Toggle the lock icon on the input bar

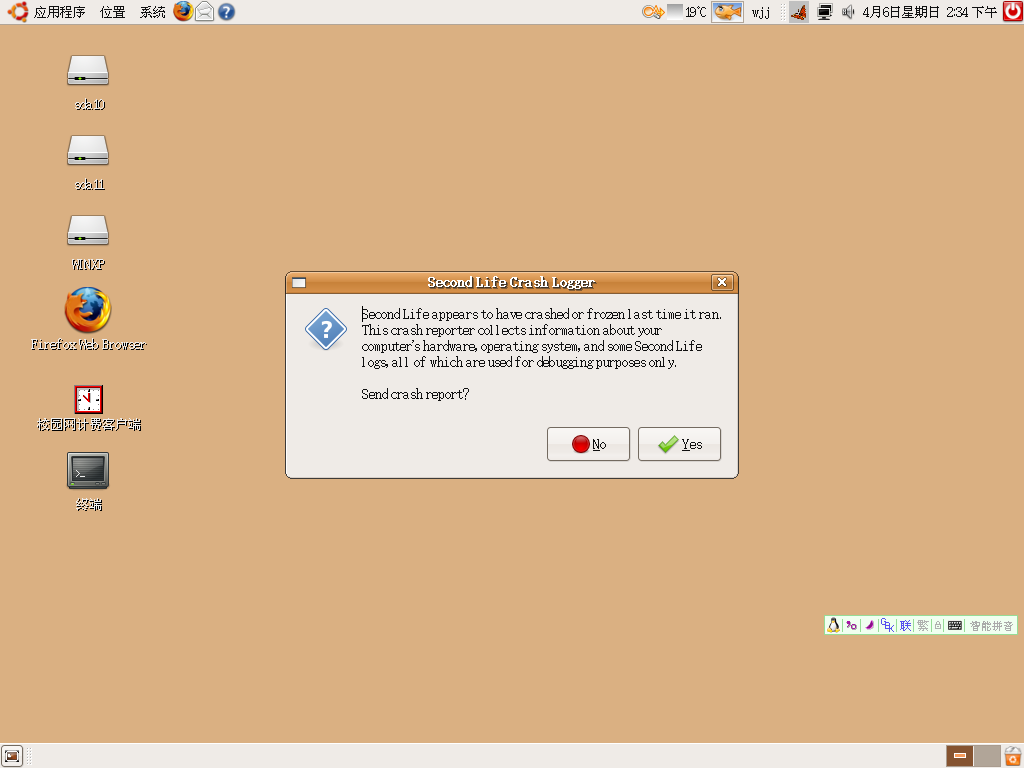point(938,626)
